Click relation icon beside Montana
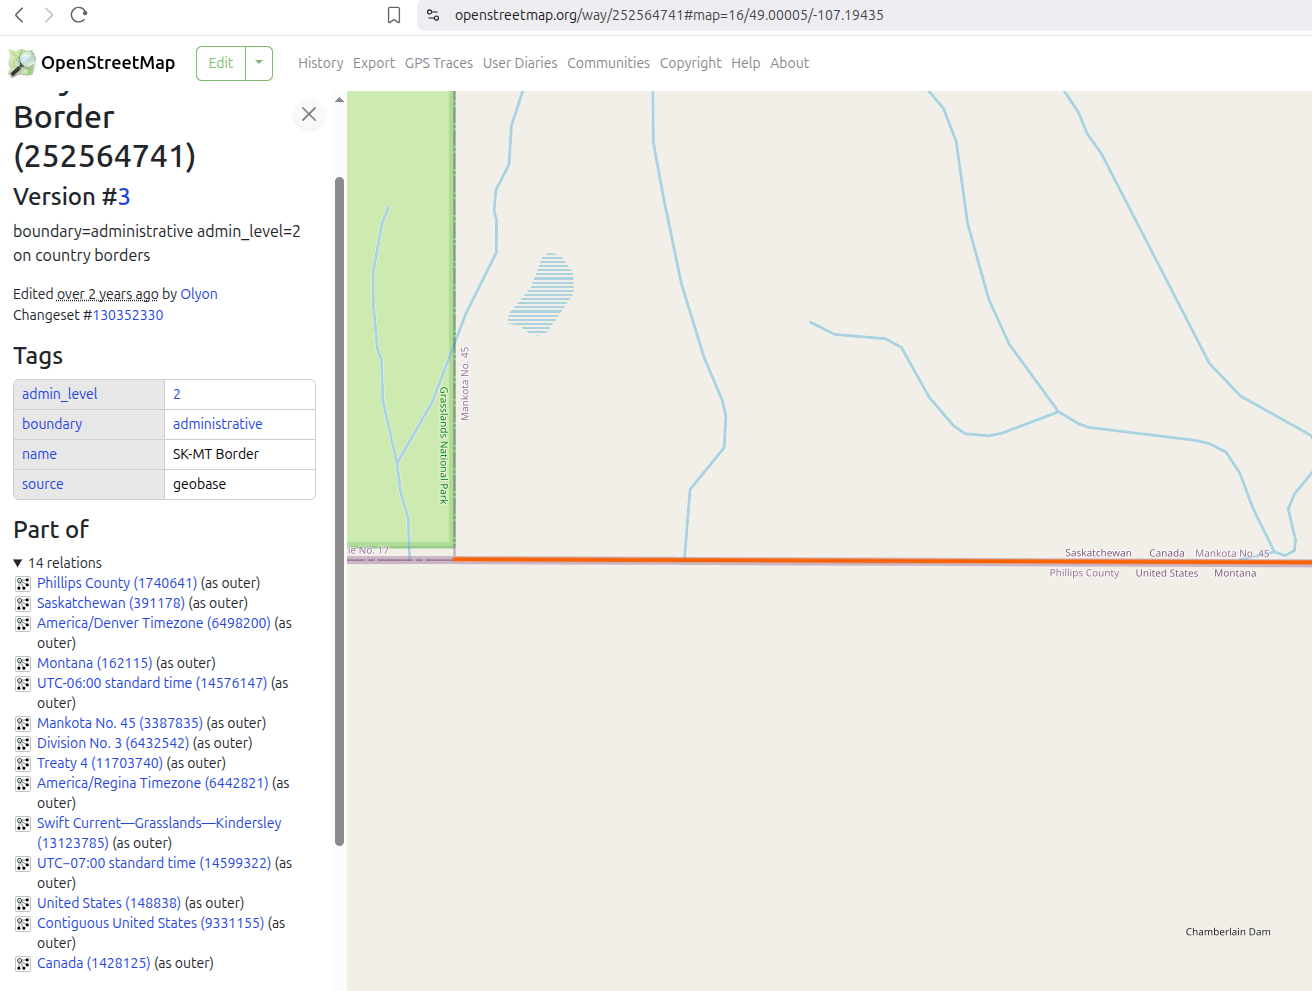Viewport: 1312px width, 991px height. tap(23, 663)
